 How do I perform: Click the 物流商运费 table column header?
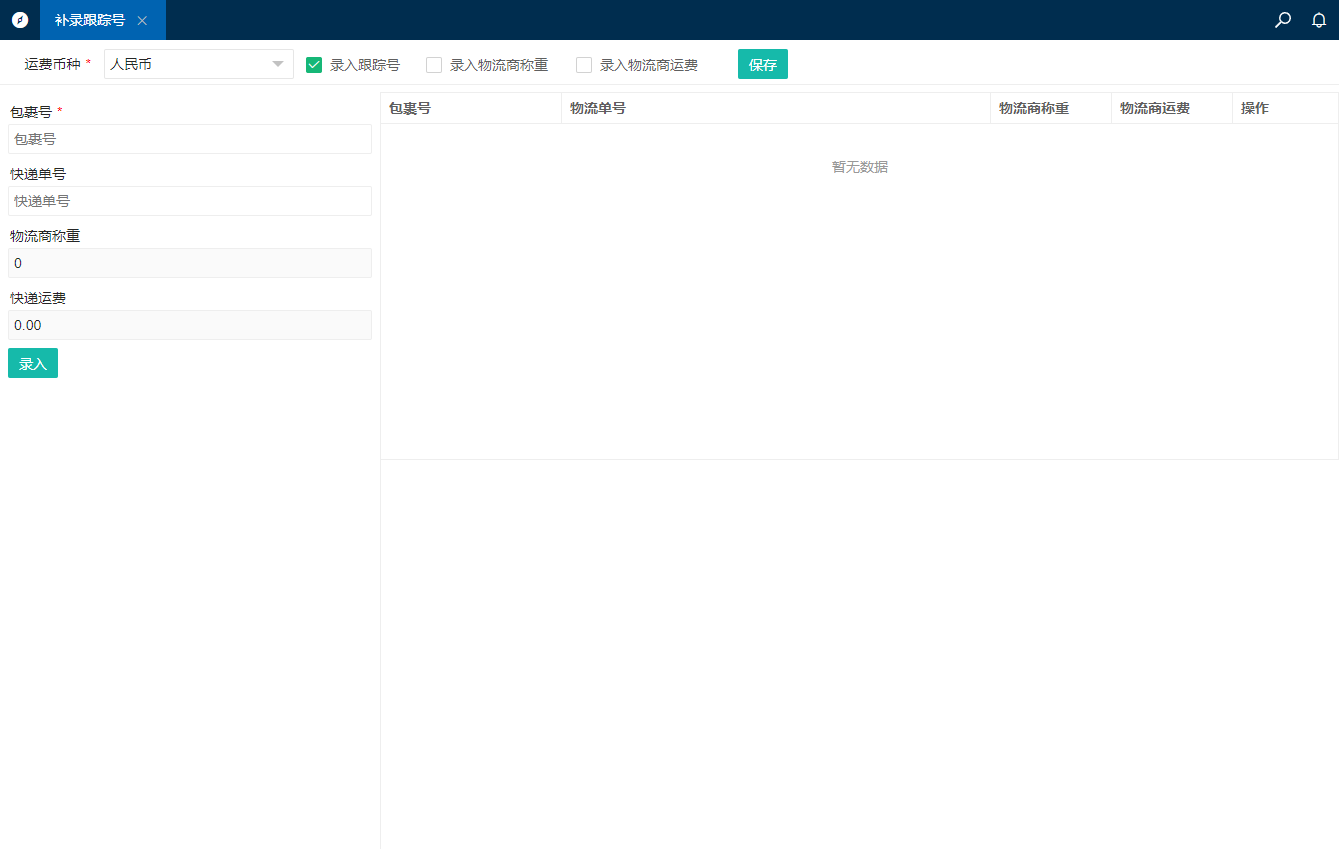pyautogui.click(x=1155, y=108)
